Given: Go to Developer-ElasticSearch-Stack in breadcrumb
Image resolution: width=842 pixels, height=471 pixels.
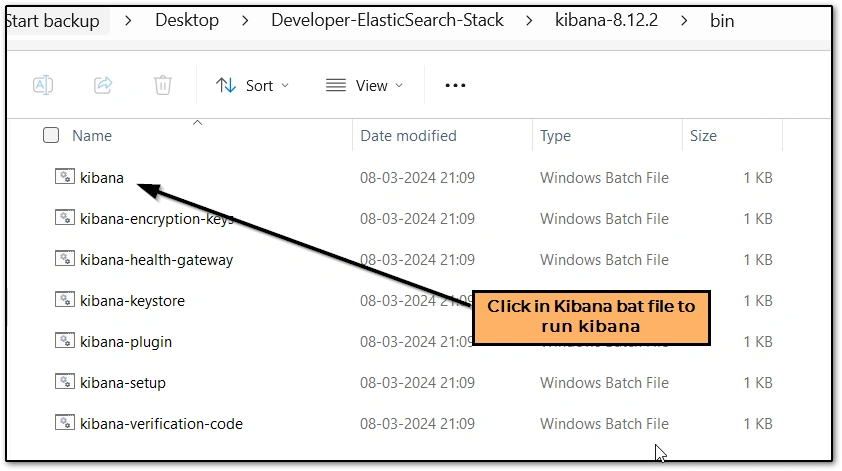Looking at the screenshot, I should coord(387,20).
